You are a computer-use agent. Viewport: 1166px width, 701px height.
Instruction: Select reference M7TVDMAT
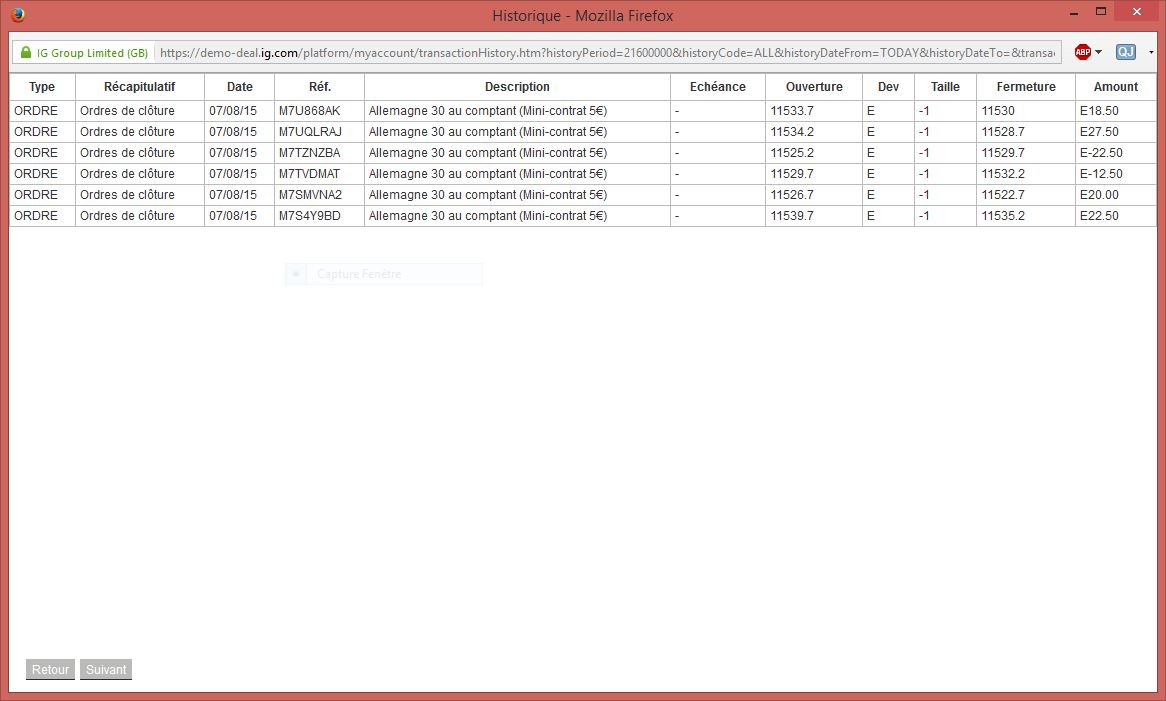point(309,173)
